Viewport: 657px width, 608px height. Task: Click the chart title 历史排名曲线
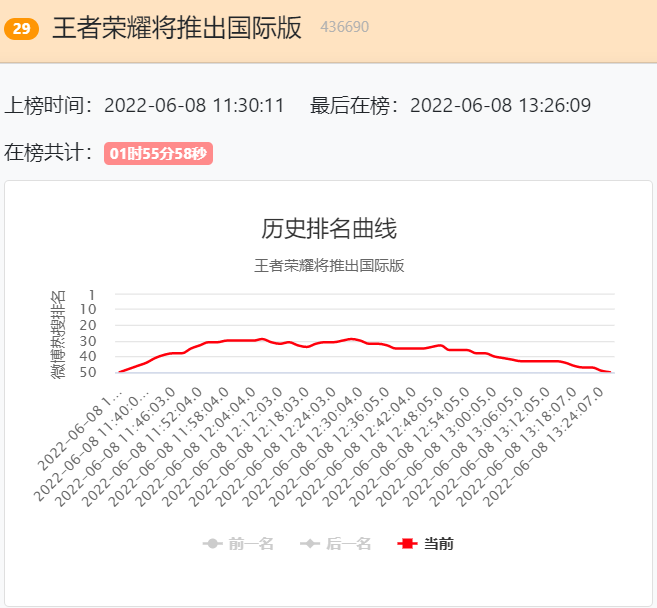pos(329,229)
